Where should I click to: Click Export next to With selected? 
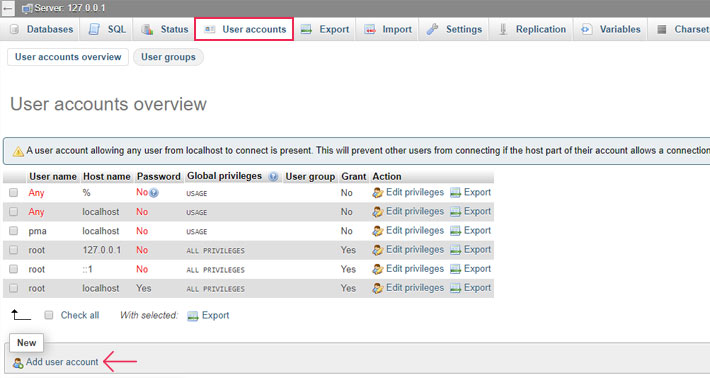click(x=208, y=316)
